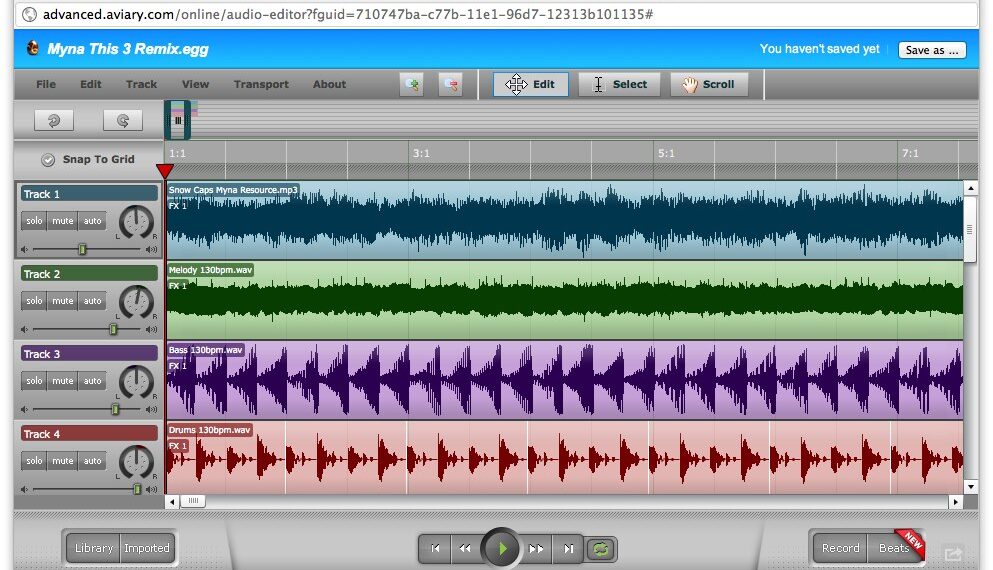This screenshot has height=570, width=993.
Task: Open the File menu
Action: coord(46,85)
